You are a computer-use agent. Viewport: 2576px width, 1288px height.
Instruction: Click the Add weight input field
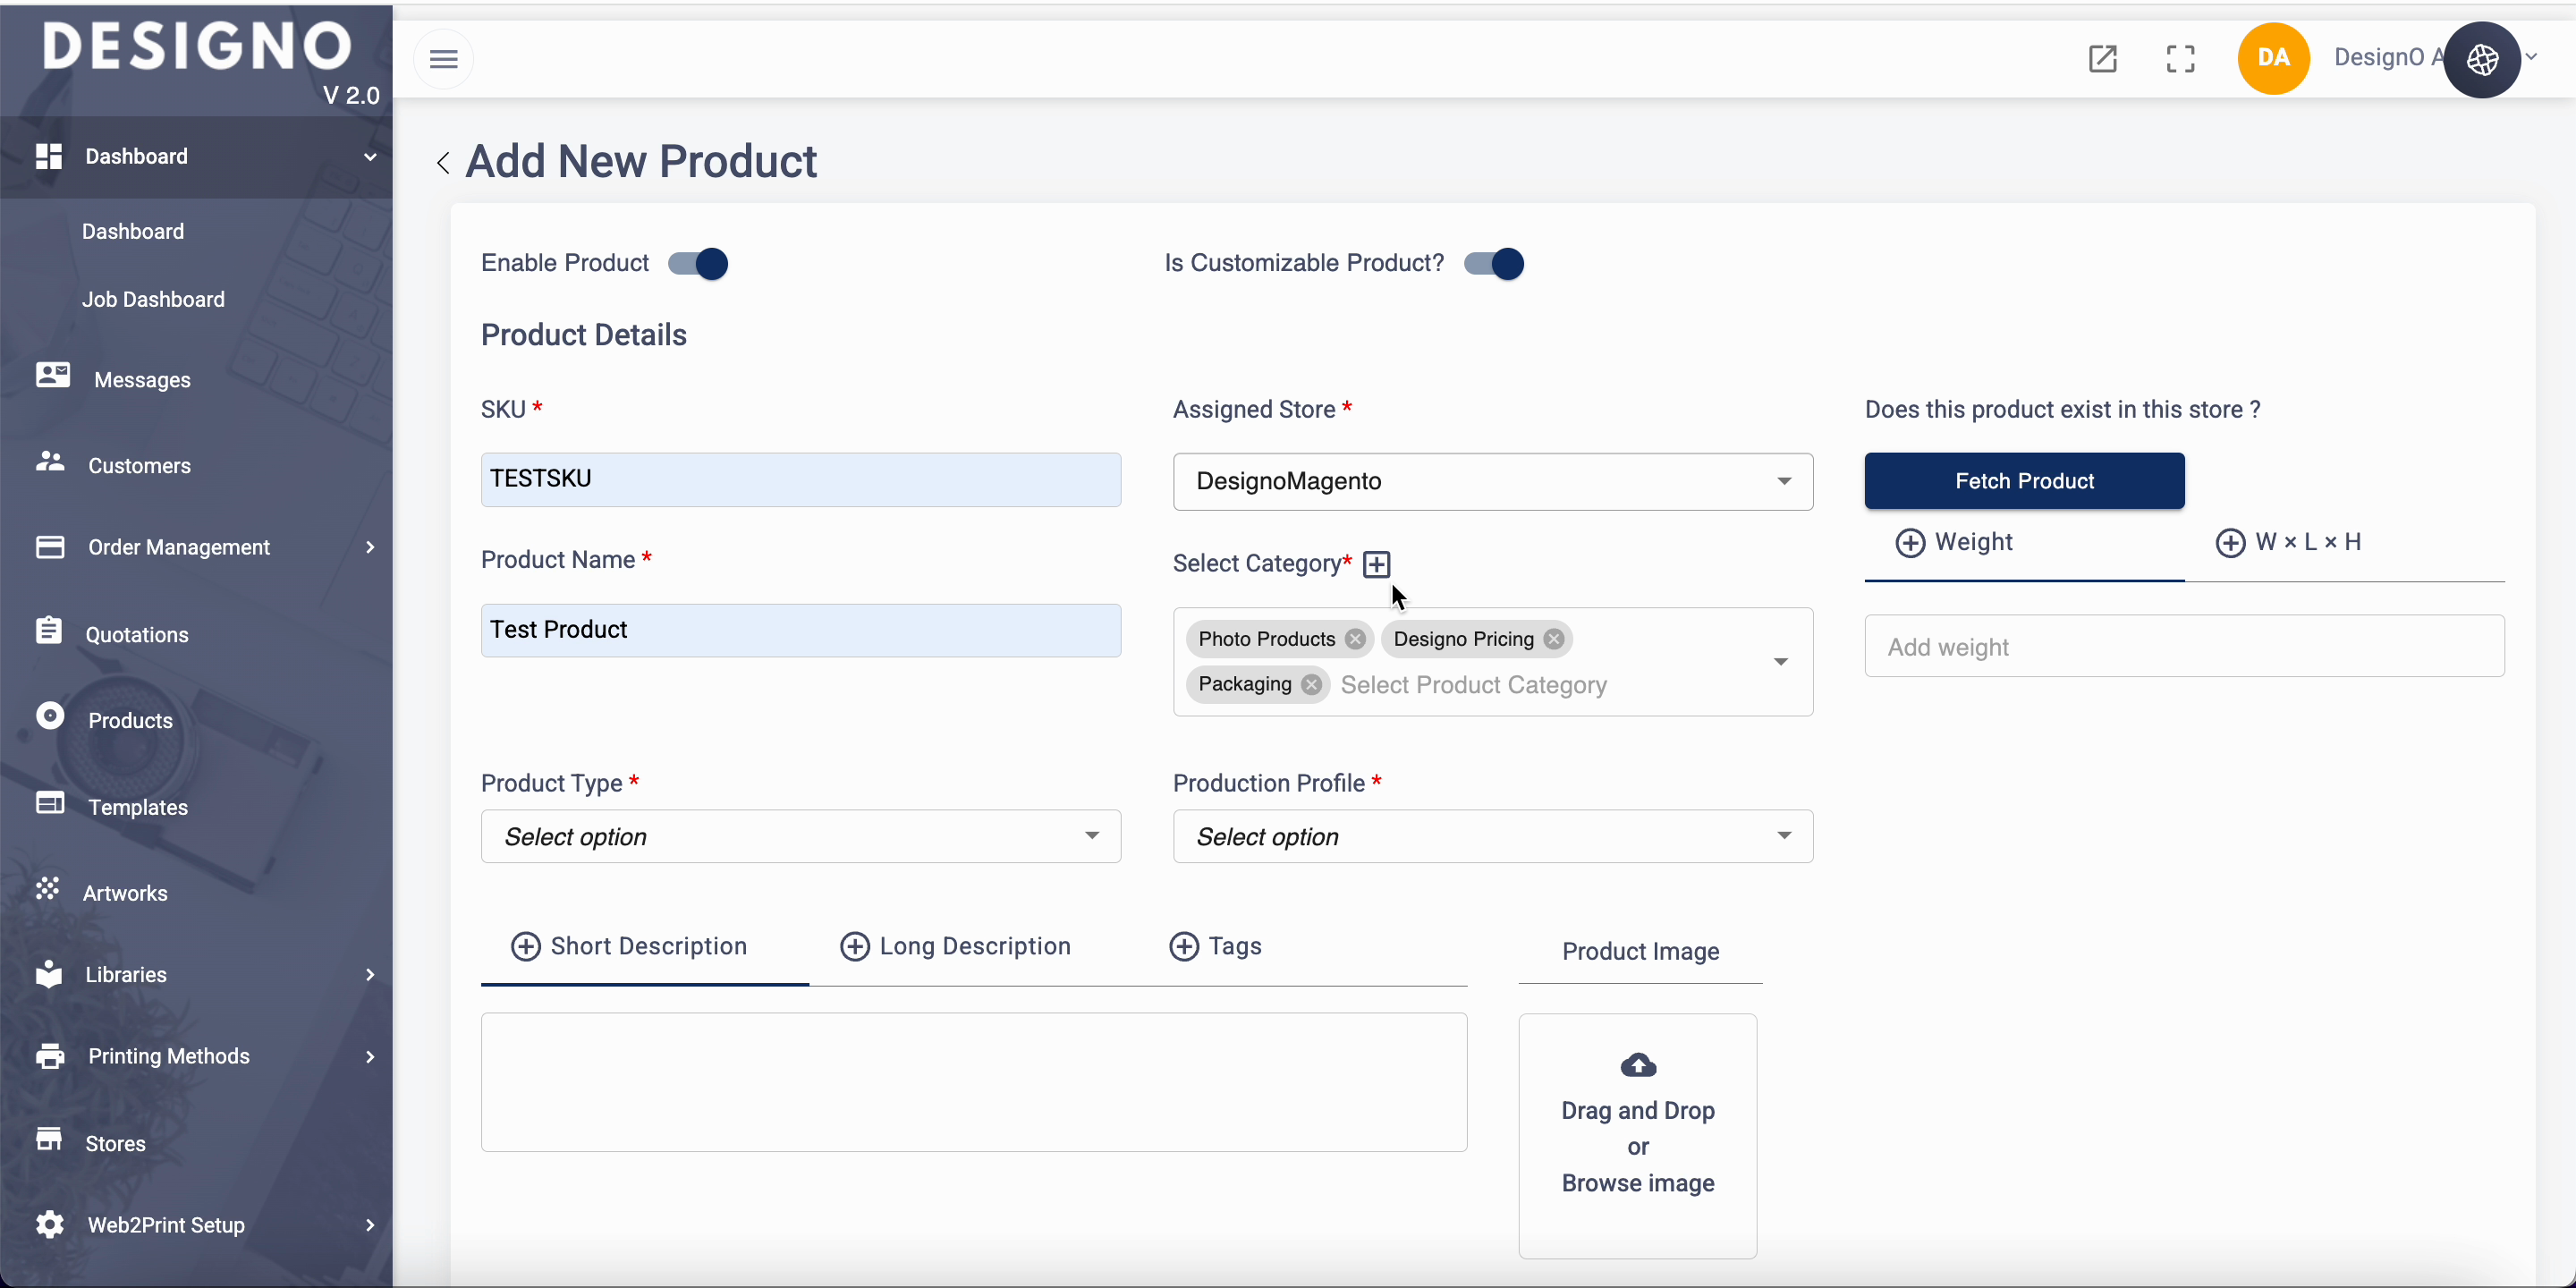tap(2183, 648)
